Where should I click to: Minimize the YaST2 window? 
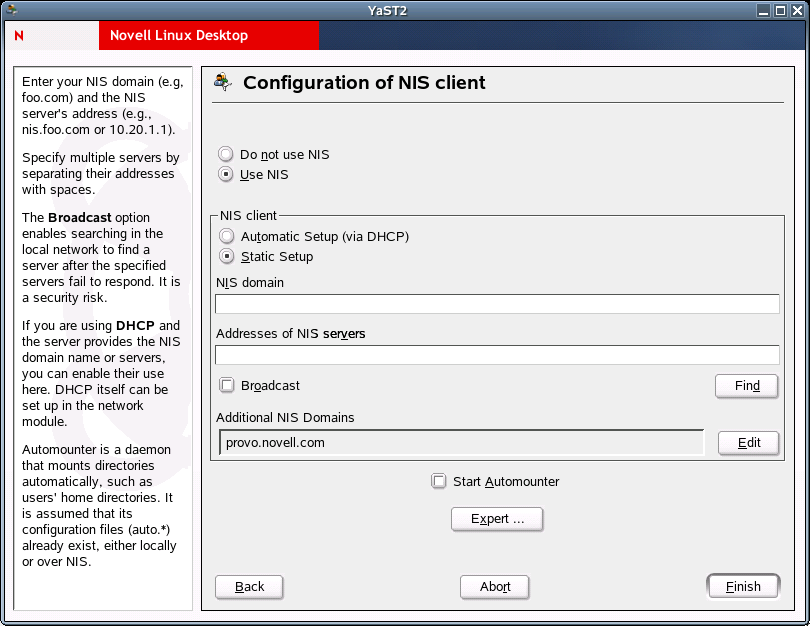tap(764, 10)
